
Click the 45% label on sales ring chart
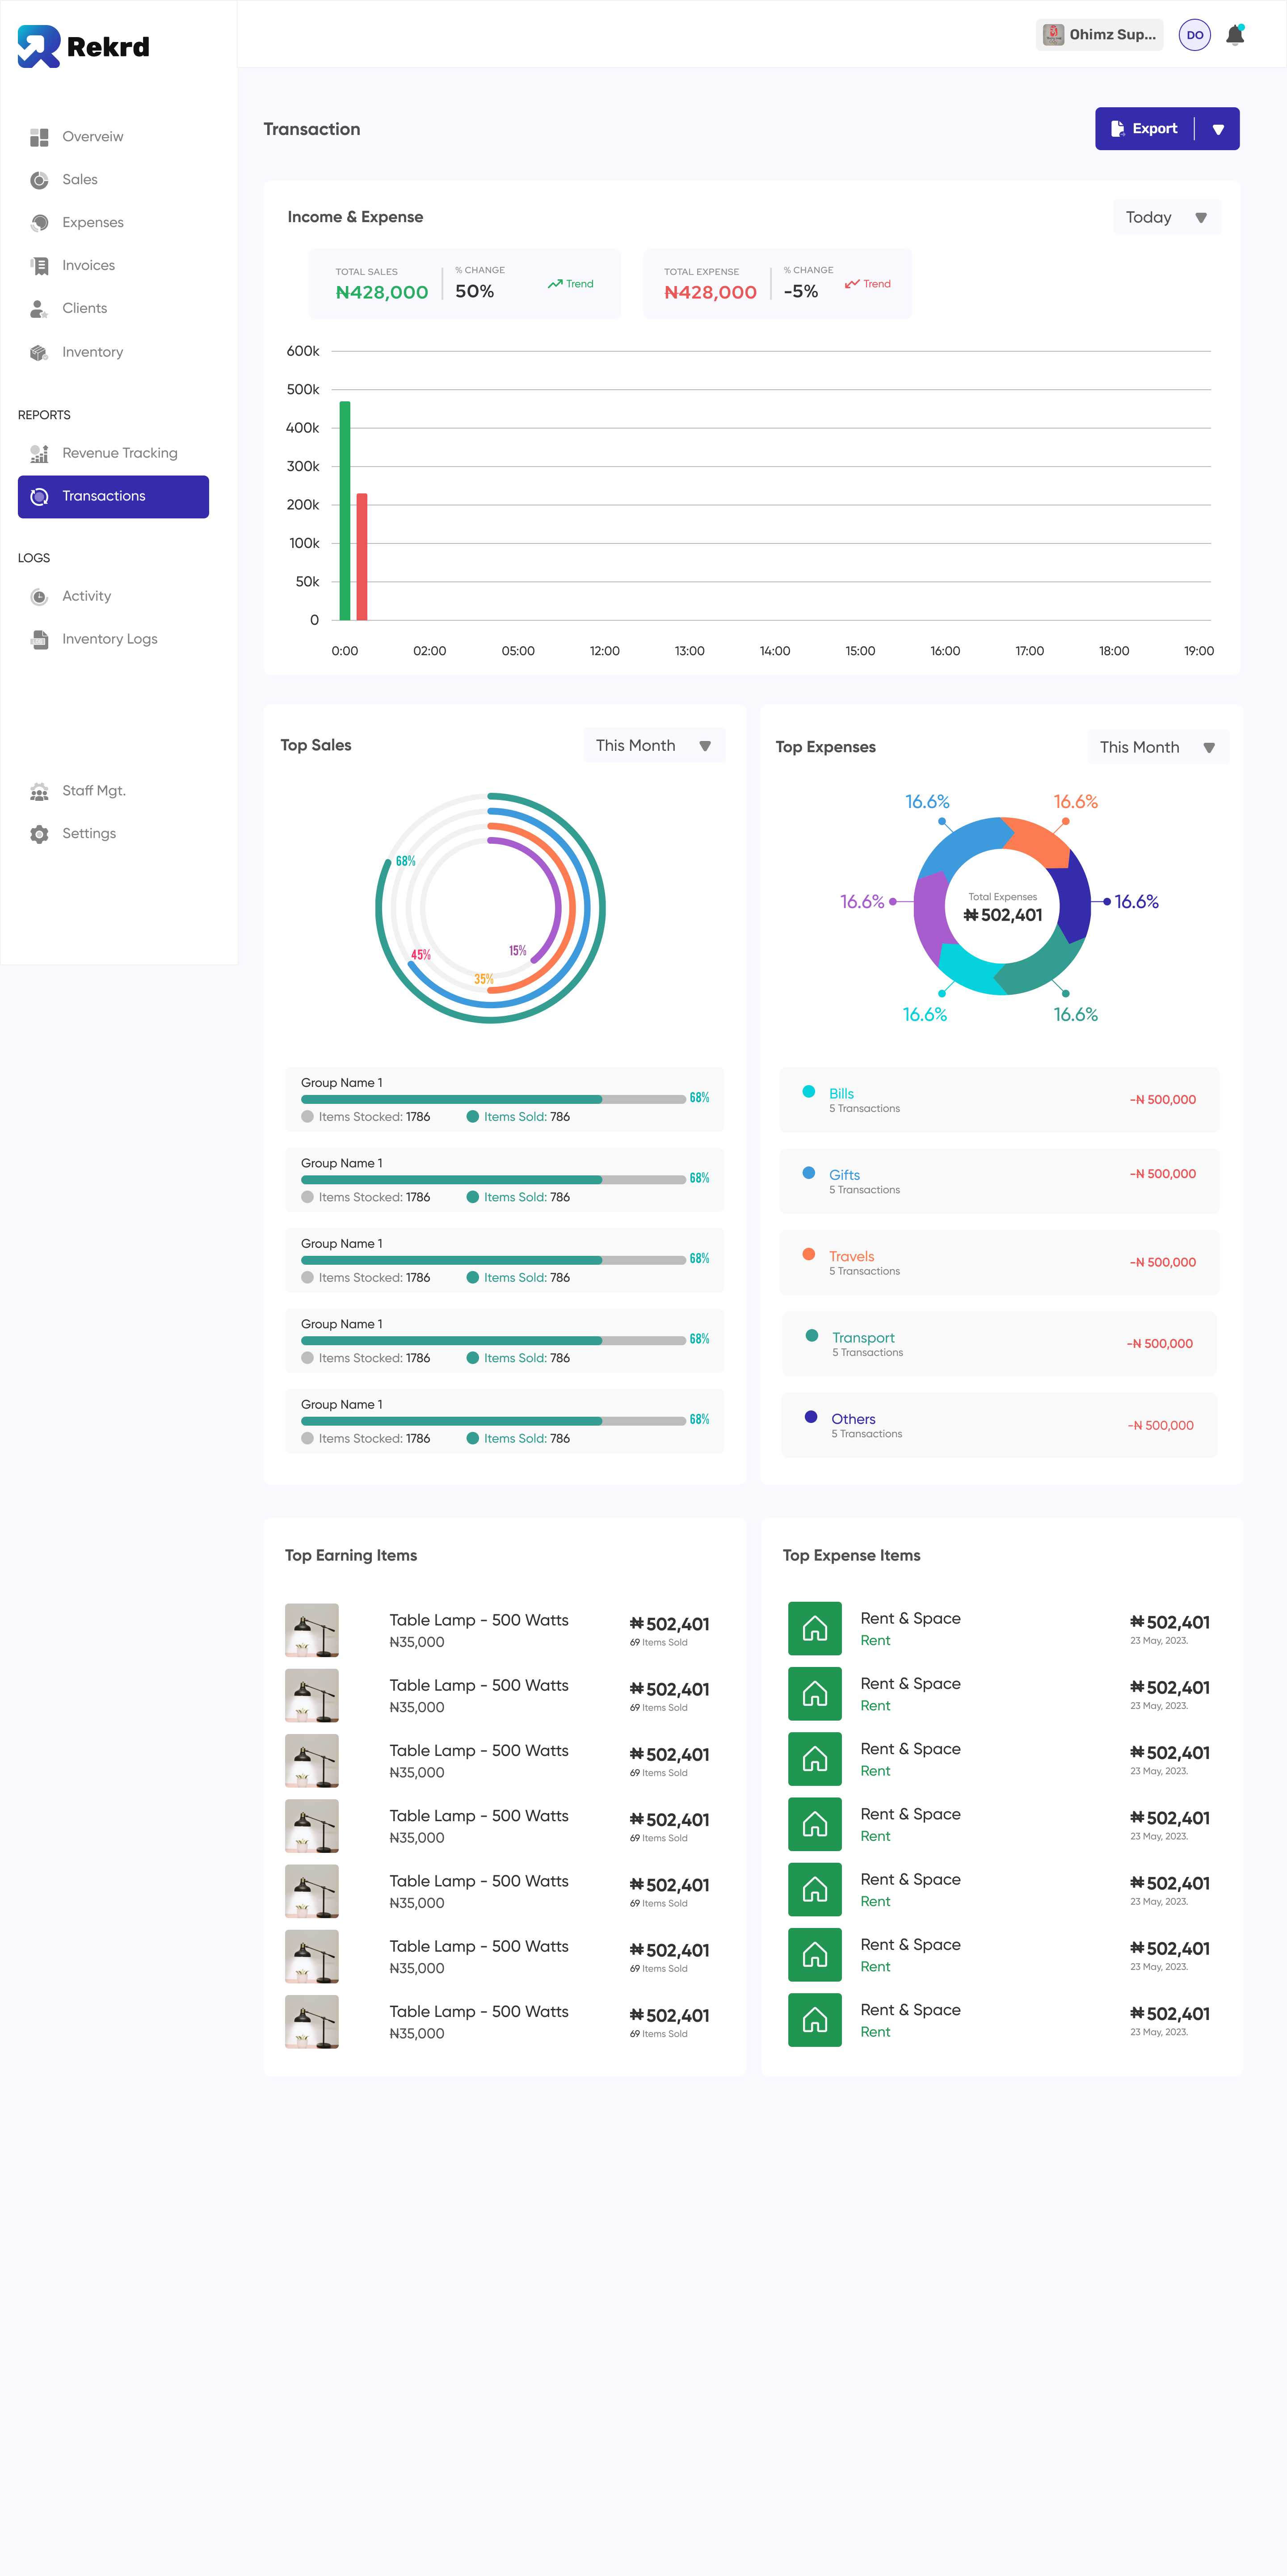(421, 955)
